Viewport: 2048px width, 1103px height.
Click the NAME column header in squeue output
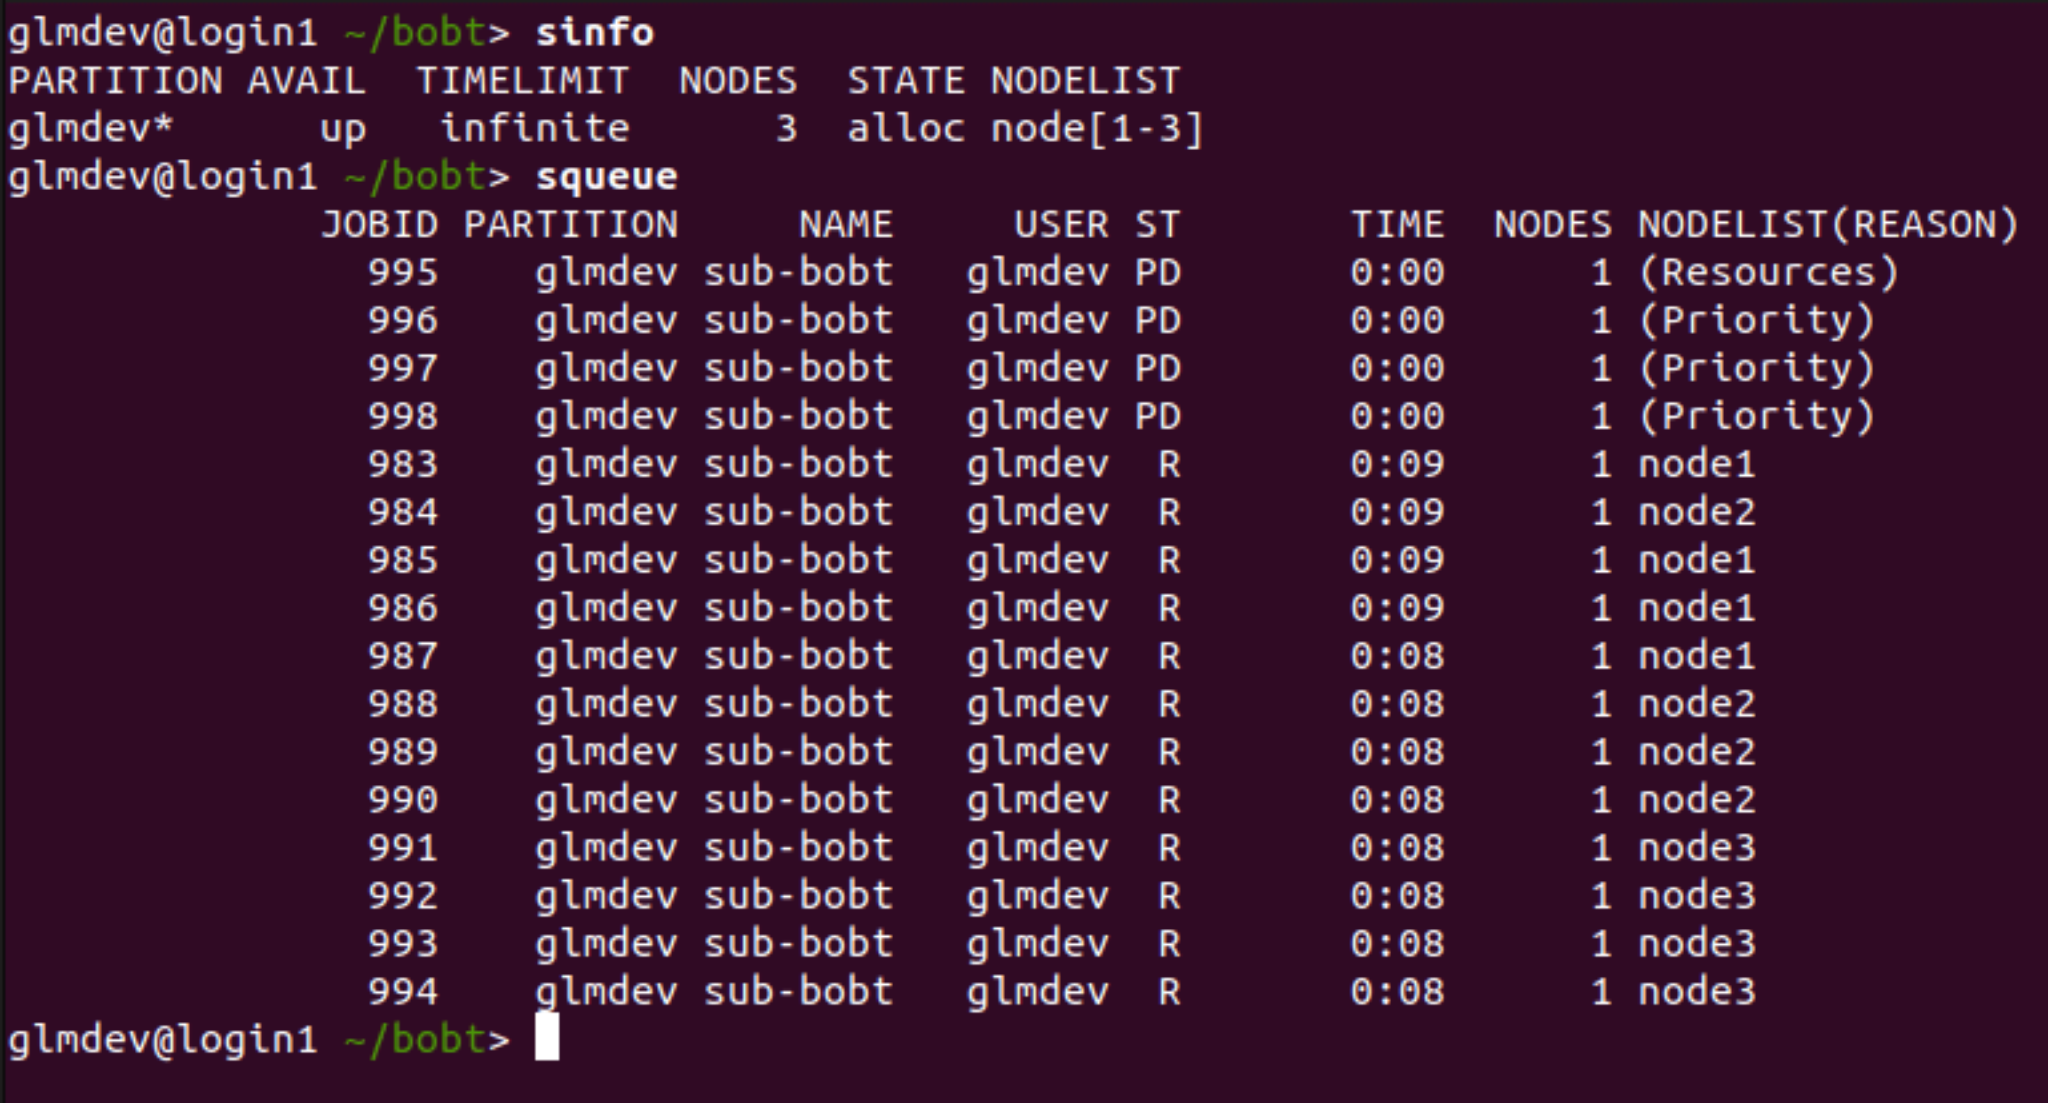tap(846, 224)
